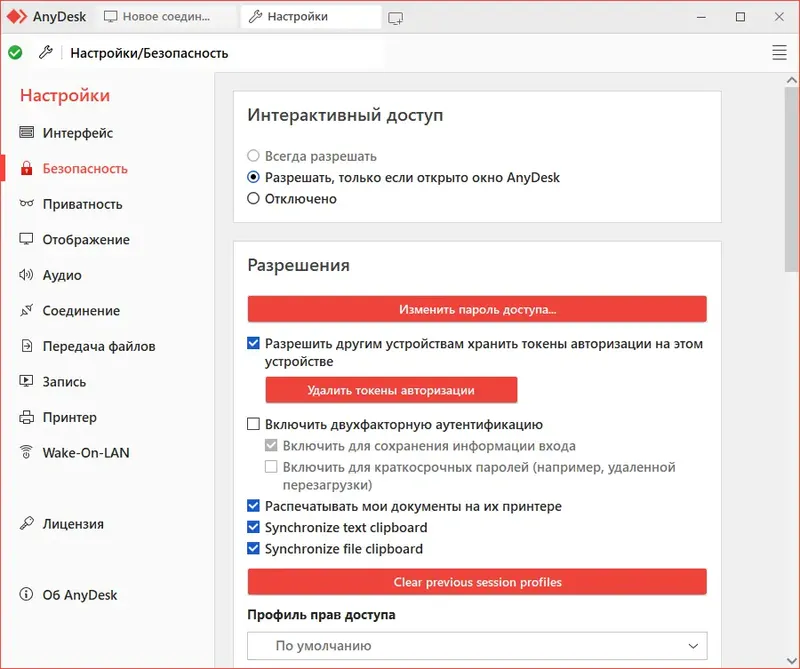Click the Recording icon beside Запись
Image resolution: width=800 pixels, height=669 pixels.
(26, 382)
